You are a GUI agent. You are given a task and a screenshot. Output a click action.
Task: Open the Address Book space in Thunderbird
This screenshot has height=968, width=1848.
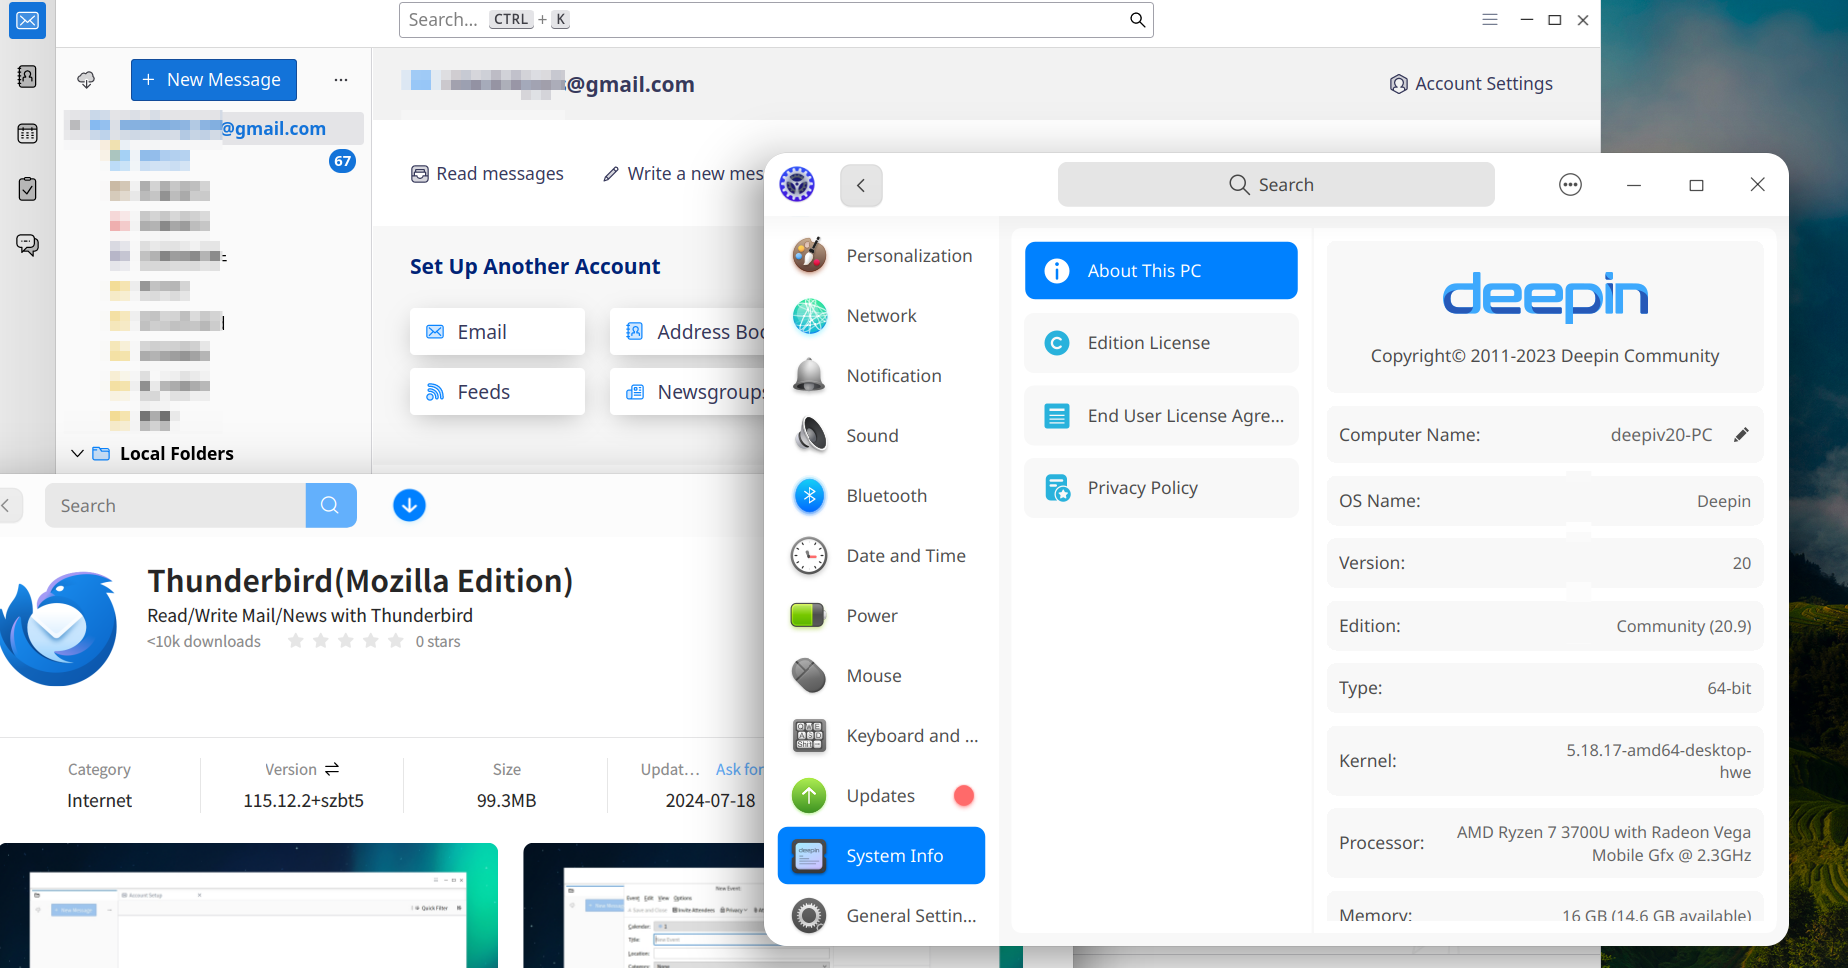point(28,77)
